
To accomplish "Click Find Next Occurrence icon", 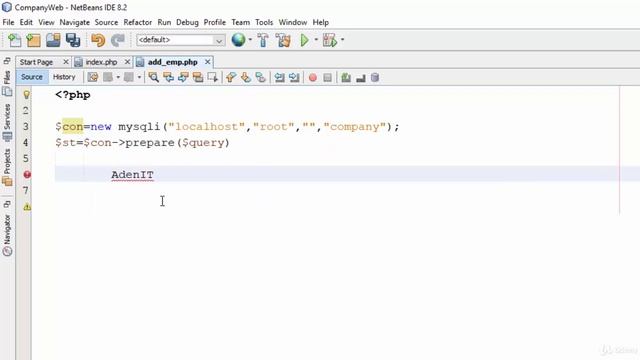I will click(183, 77).
